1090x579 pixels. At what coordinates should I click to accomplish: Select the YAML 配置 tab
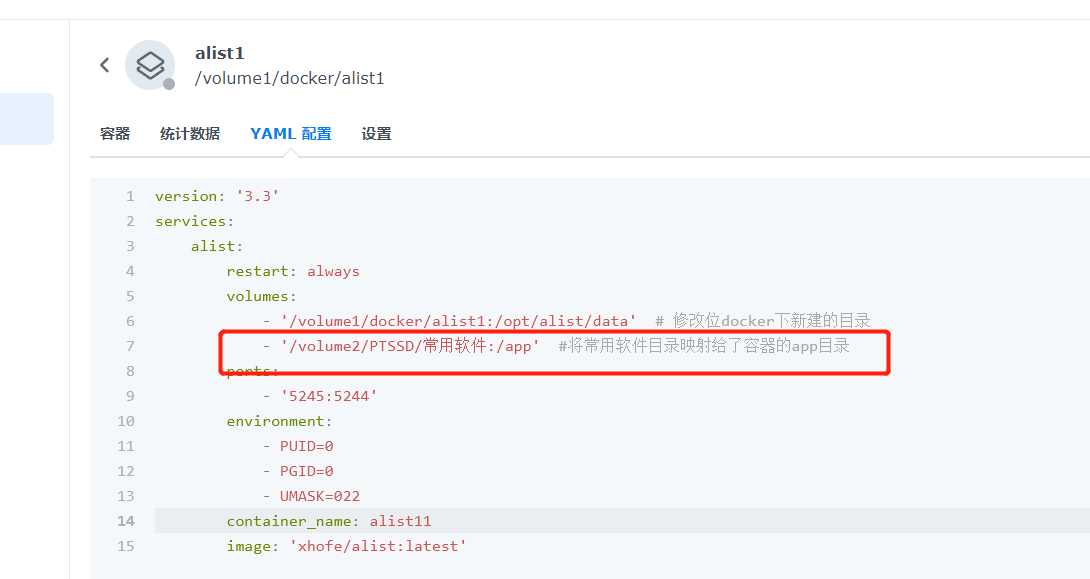coord(291,133)
